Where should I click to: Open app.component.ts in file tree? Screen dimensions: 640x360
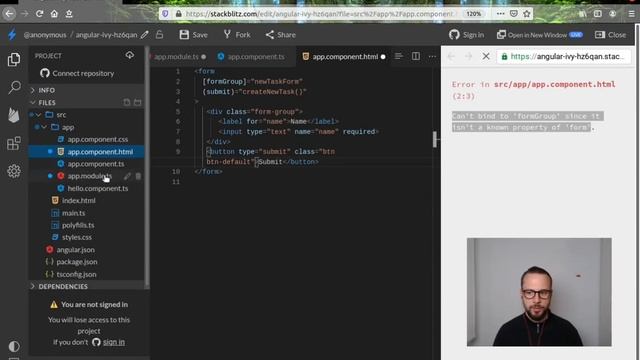tap(96, 164)
